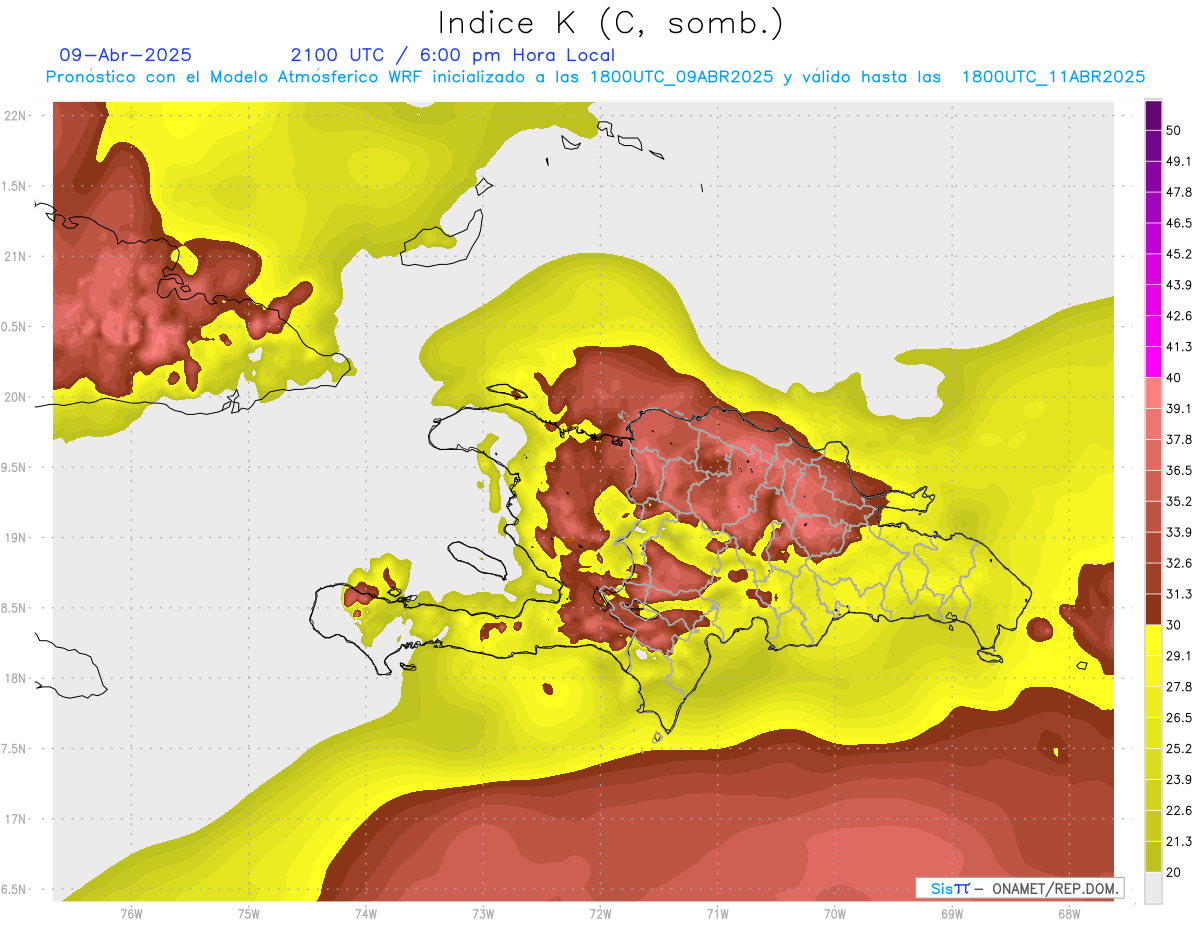The image size is (1200, 927).
Task: Click the "22N" latitude label
Action: [x=16, y=116]
